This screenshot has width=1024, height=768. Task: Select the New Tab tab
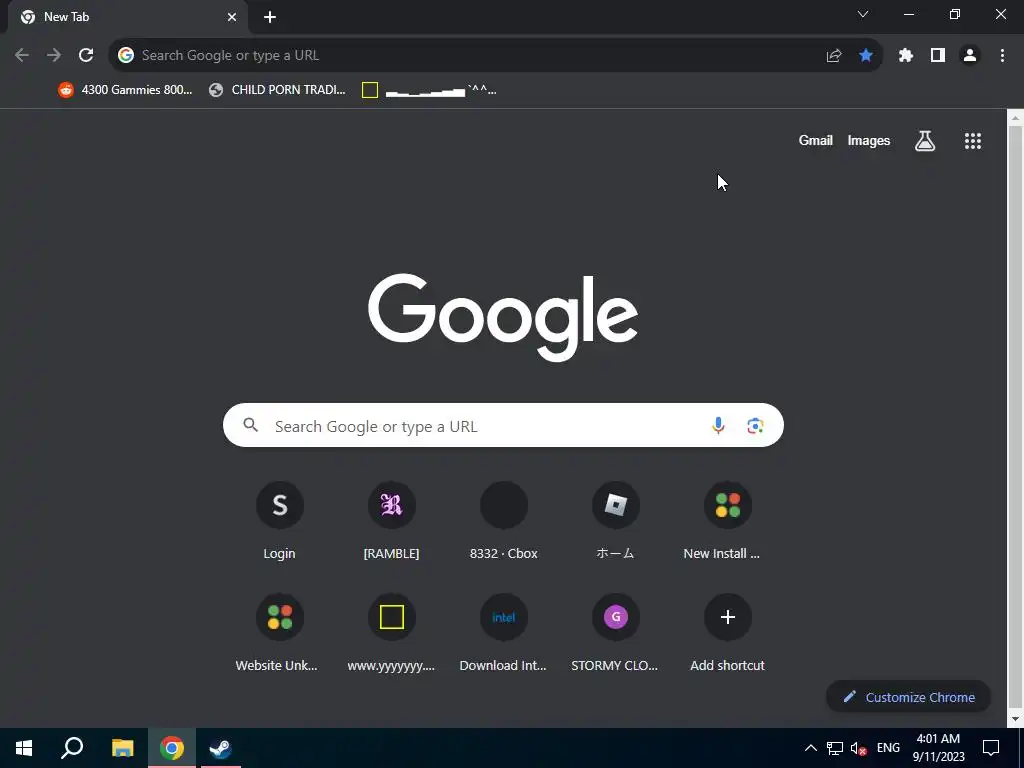(x=127, y=17)
